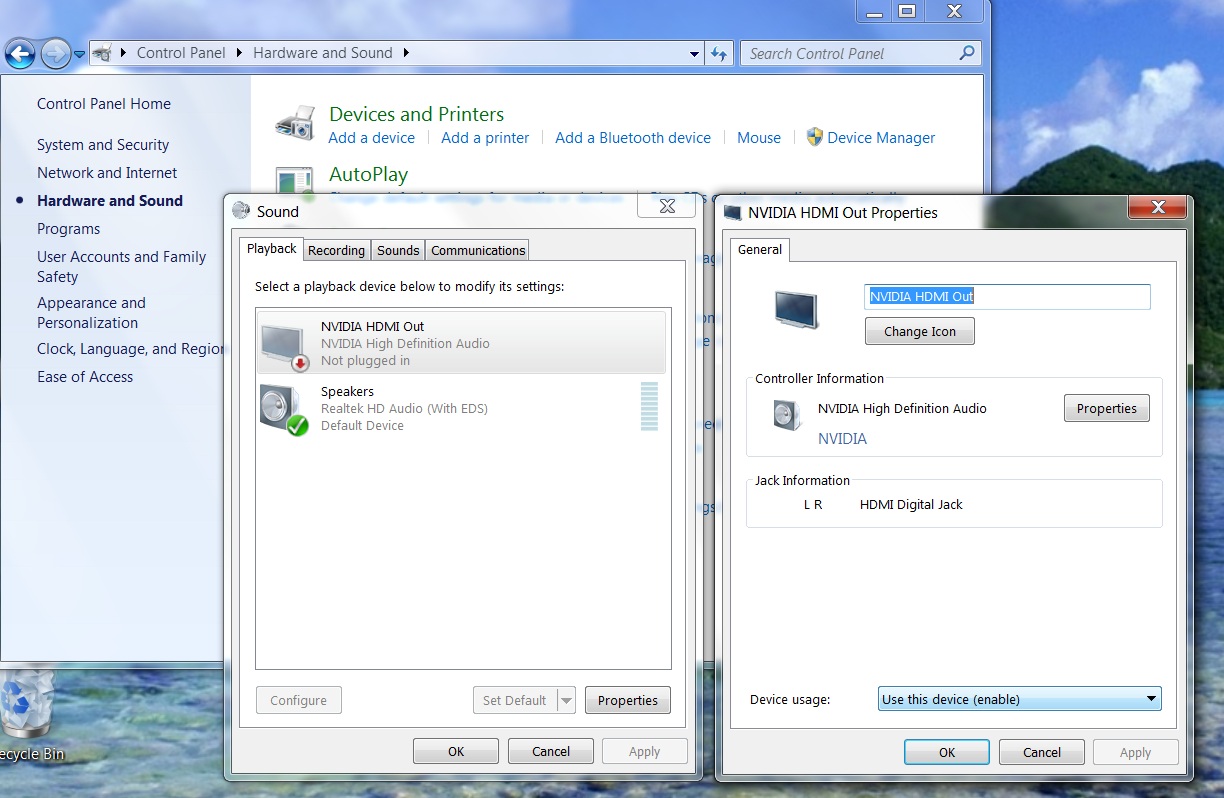Click the NVIDIA HDMI Out monitor icon in list
1224x798 pixels.
click(284, 344)
